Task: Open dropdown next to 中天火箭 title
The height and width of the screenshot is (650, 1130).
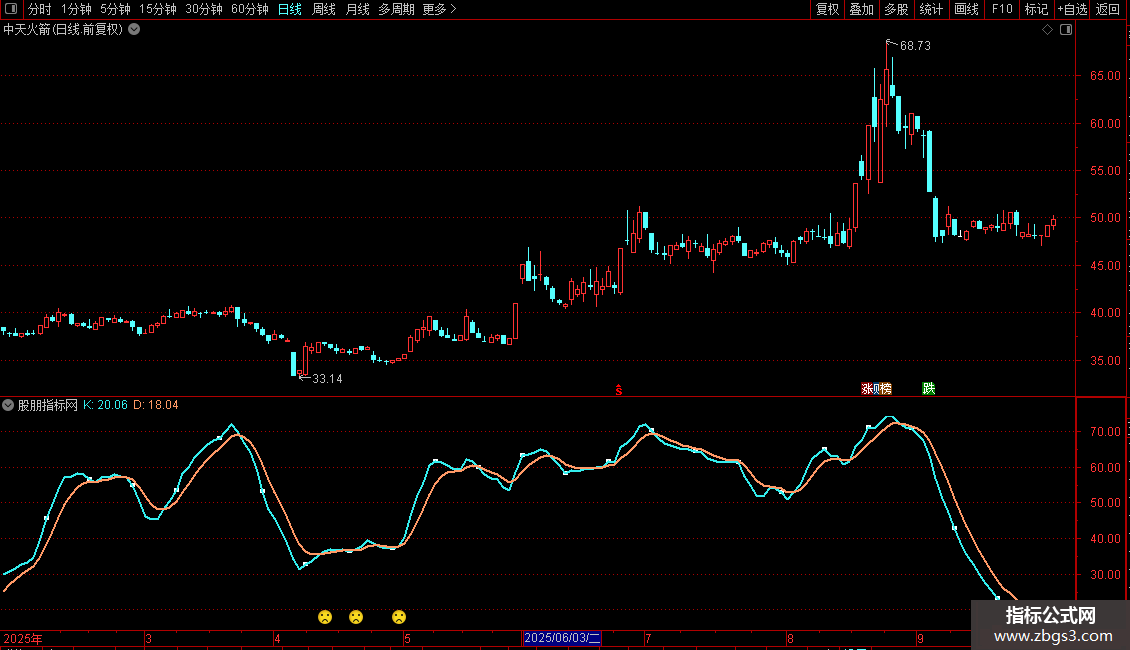Action: pos(134,30)
